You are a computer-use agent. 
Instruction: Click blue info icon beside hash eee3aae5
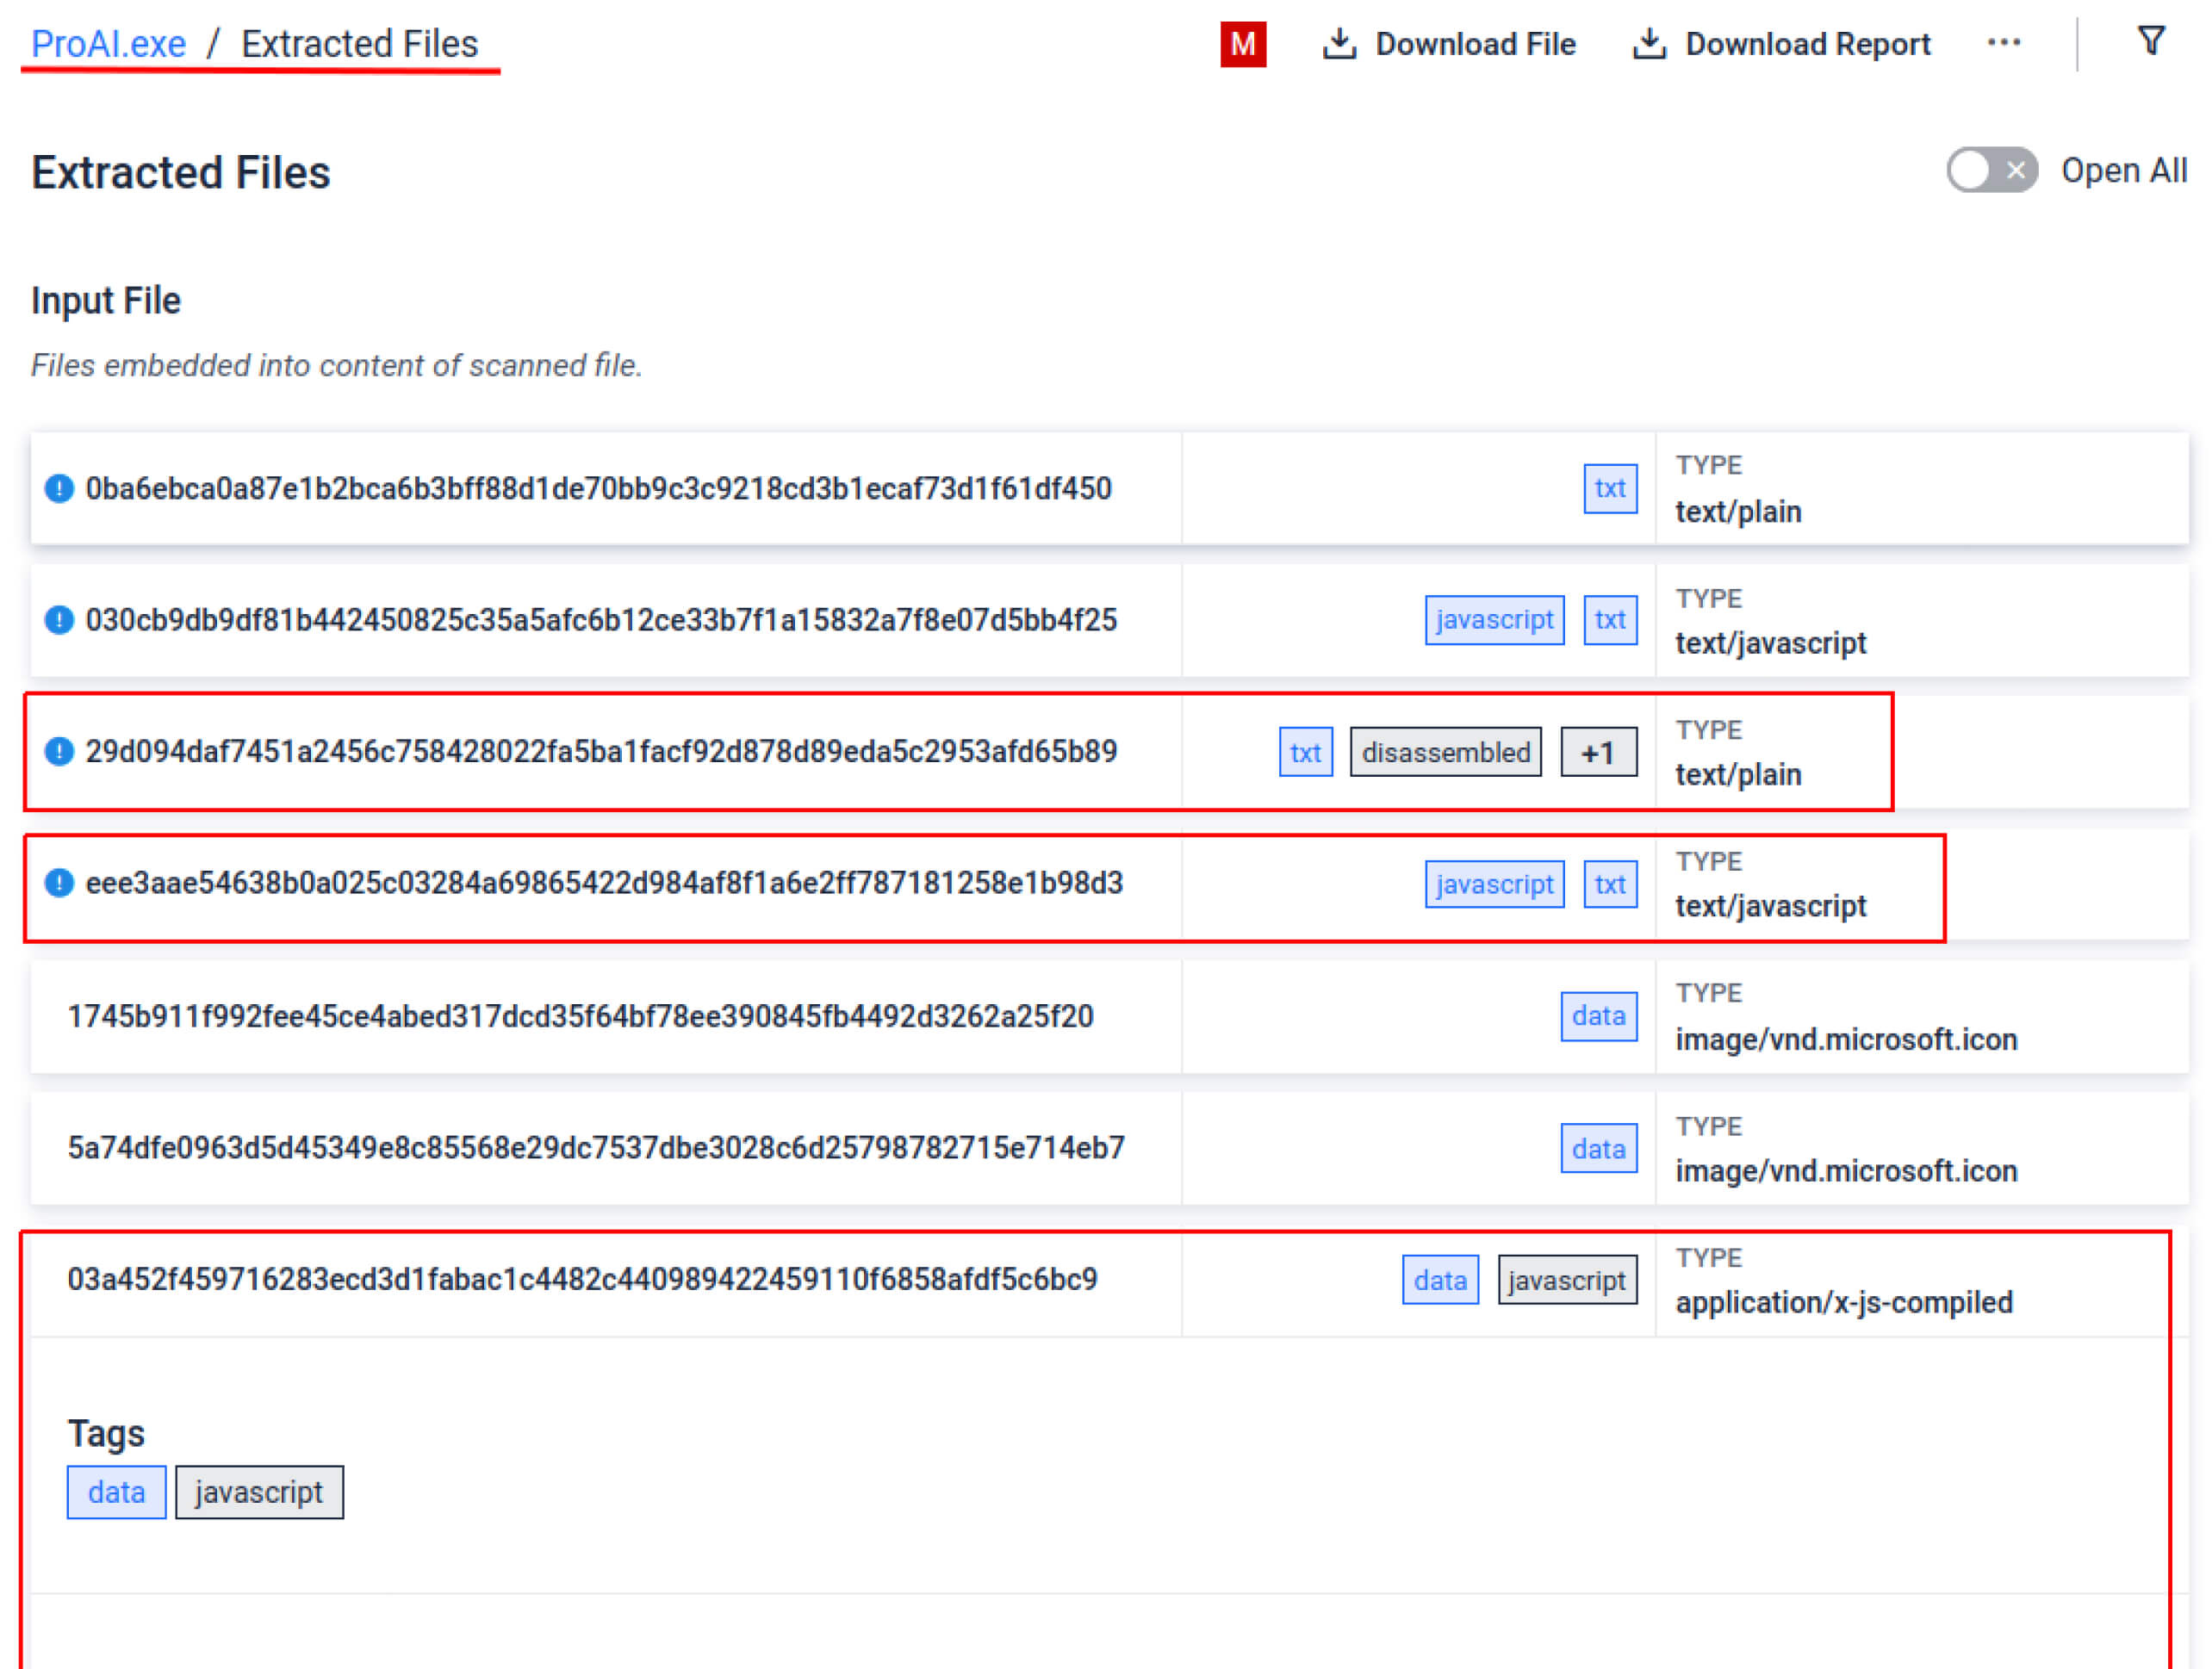59,883
